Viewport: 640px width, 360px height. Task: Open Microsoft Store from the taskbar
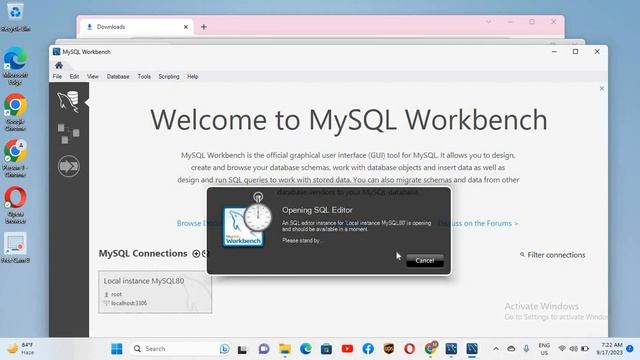tap(326, 349)
